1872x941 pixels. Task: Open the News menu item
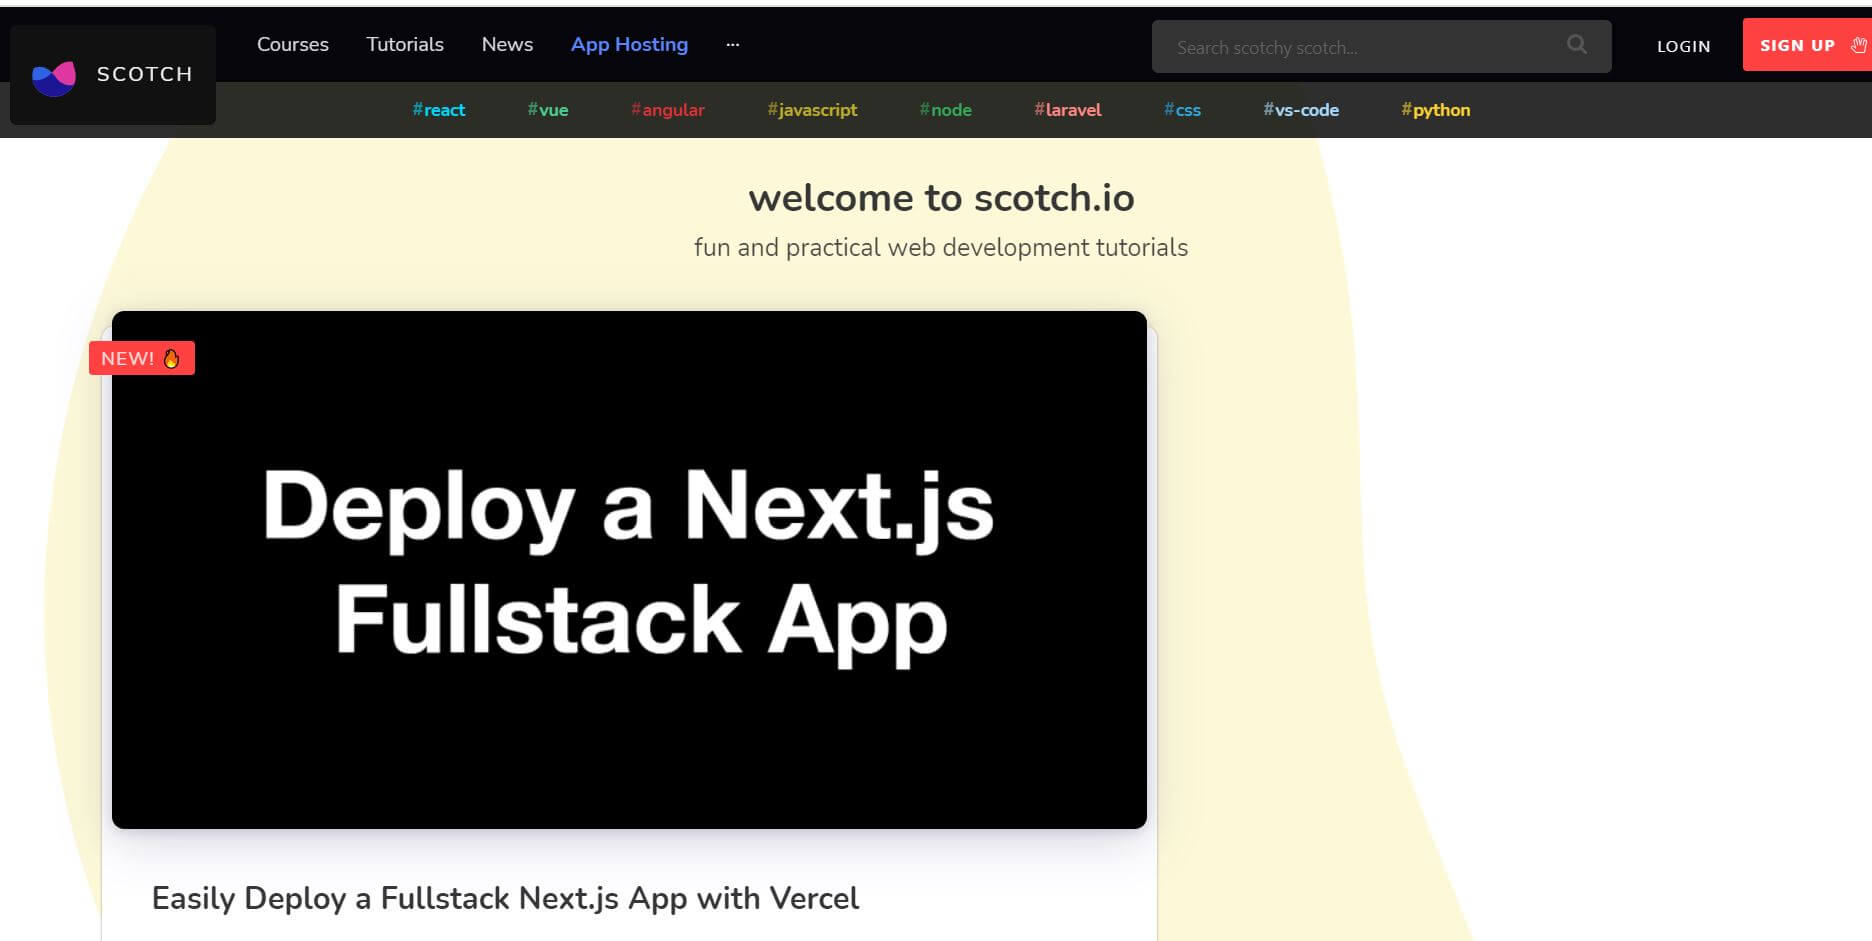pyautogui.click(x=507, y=44)
